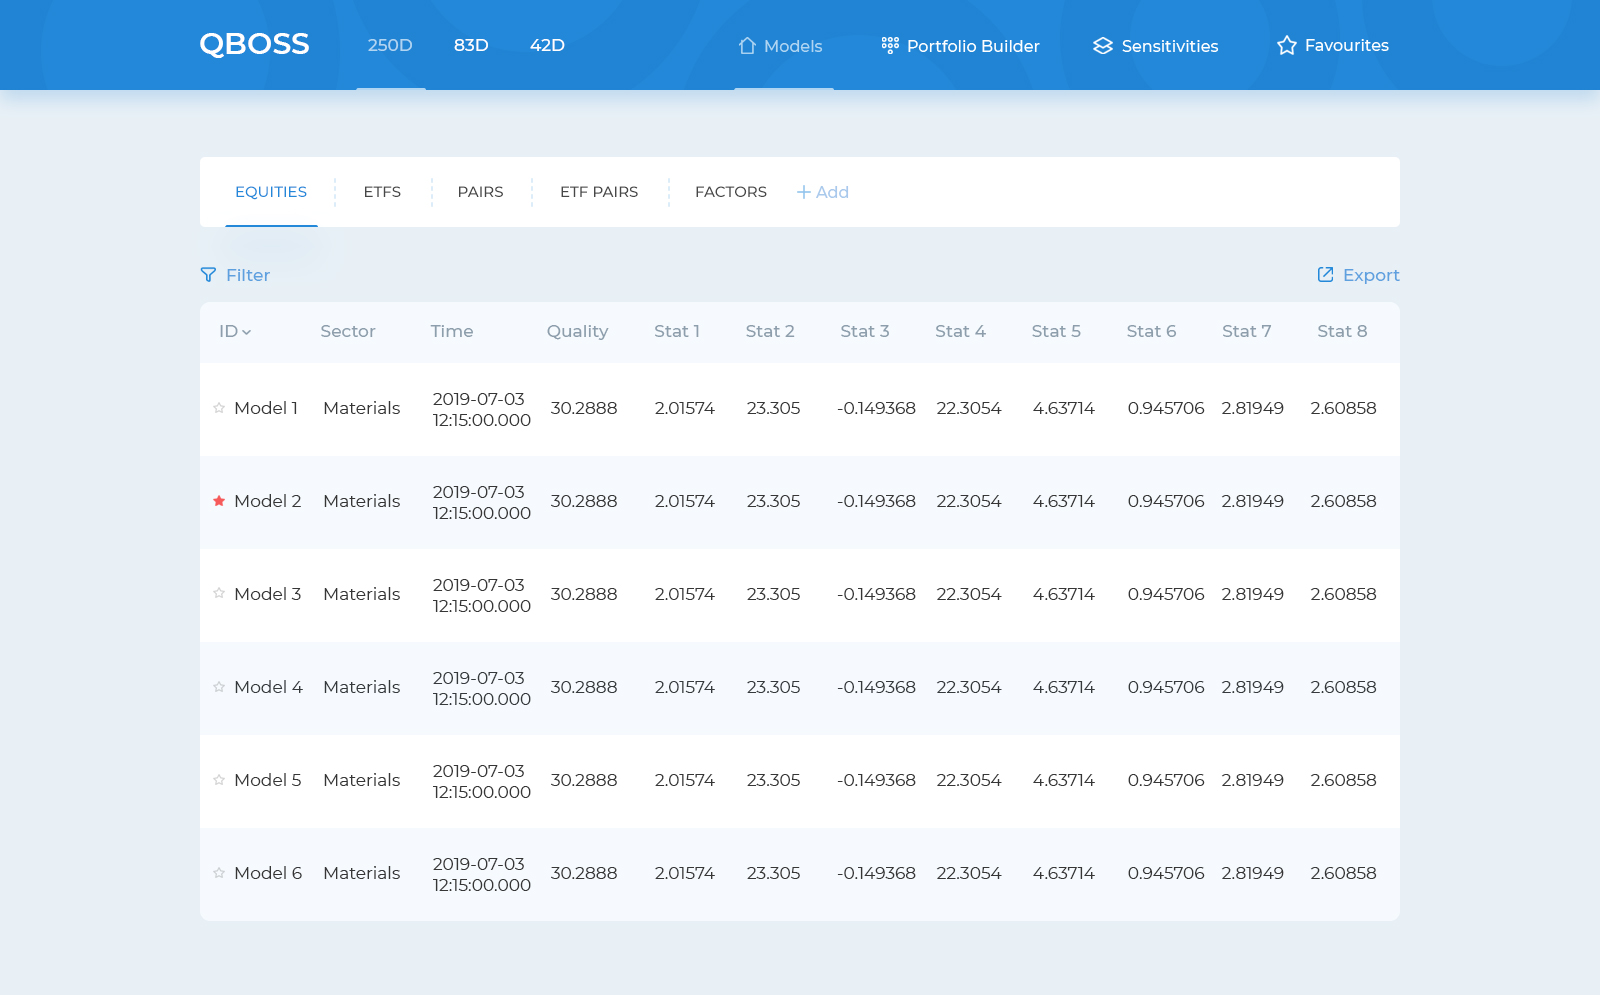The image size is (1600, 995).
Task: Open Portfolio Builder grid icon
Action: (x=890, y=45)
